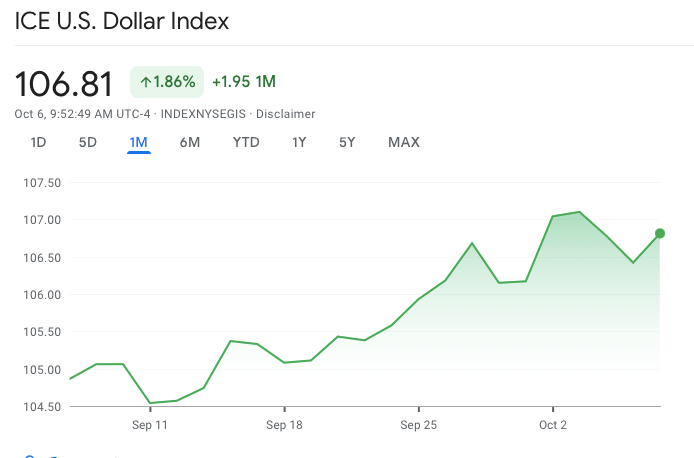694x458 pixels.
Task: Click the Sep 25 x-axis date label
Action: 419,424
